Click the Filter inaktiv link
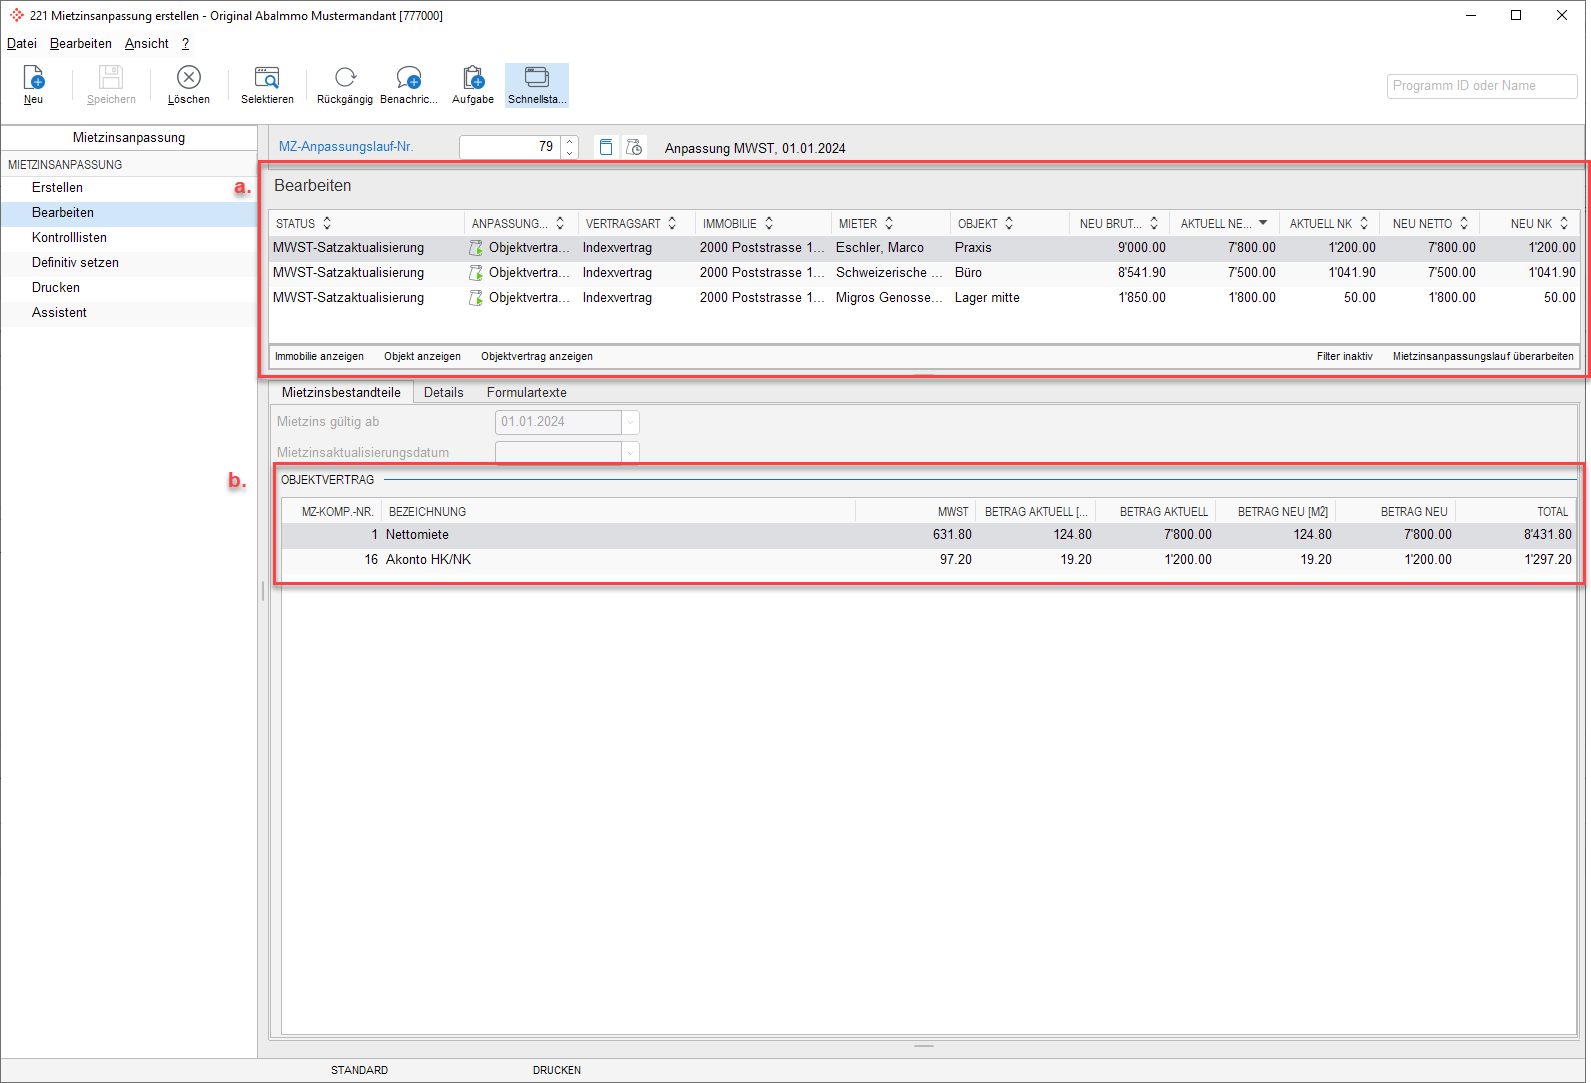 1345,356
